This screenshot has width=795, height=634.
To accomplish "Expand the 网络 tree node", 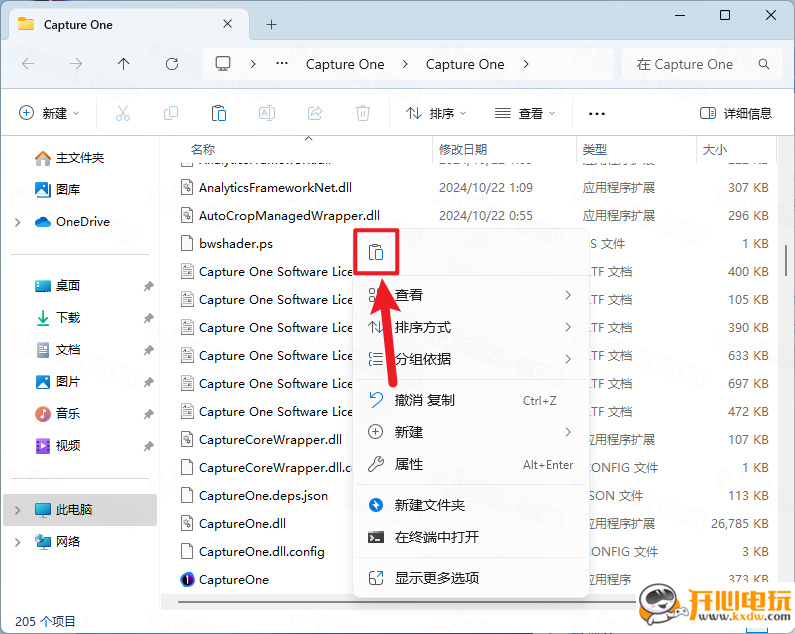I will tap(18, 542).
